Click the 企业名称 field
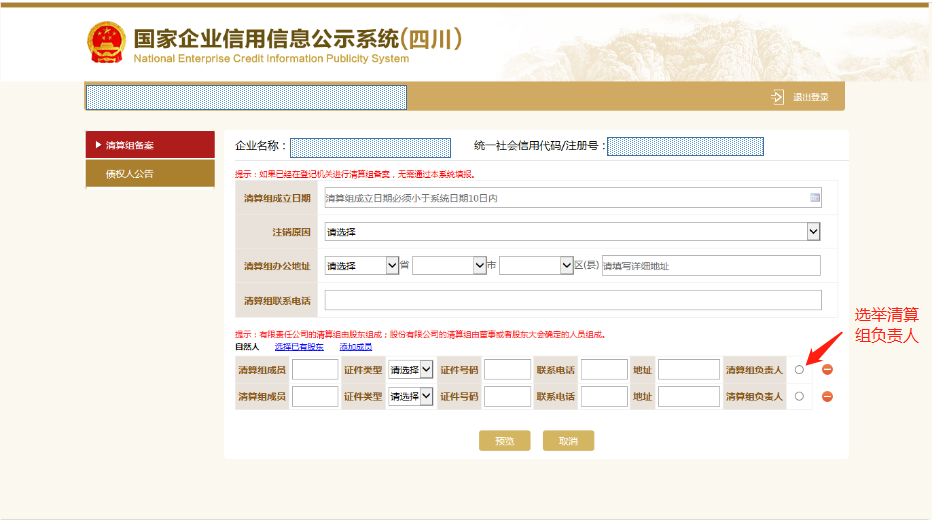This screenshot has height=524, width=932. pyautogui.click(x=370, y=147)
